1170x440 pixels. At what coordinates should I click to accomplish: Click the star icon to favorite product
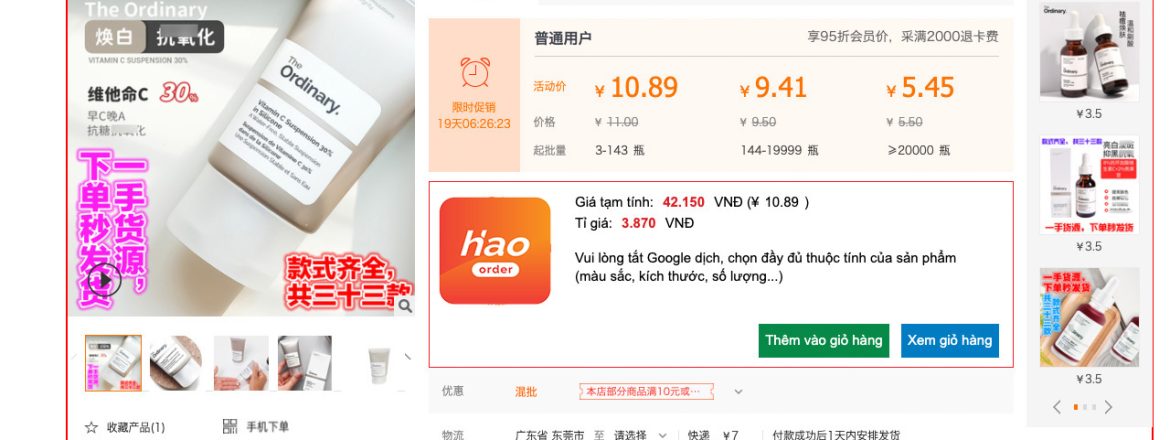[x=91, y=427]
